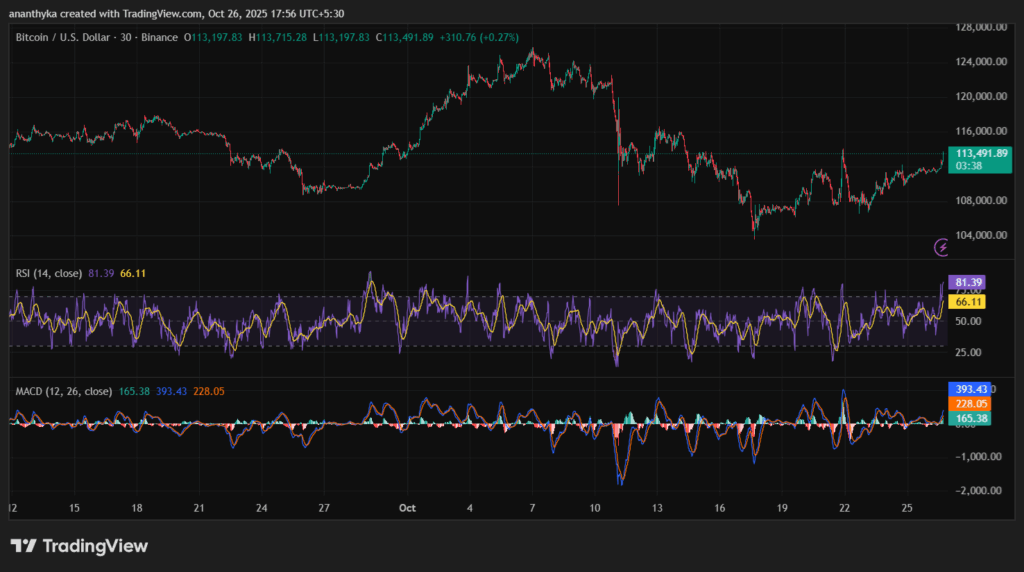Viewport: 1024px width, 572px height.
Task: Click the teal histogram tag 165.38
Action: click(967, 419)
